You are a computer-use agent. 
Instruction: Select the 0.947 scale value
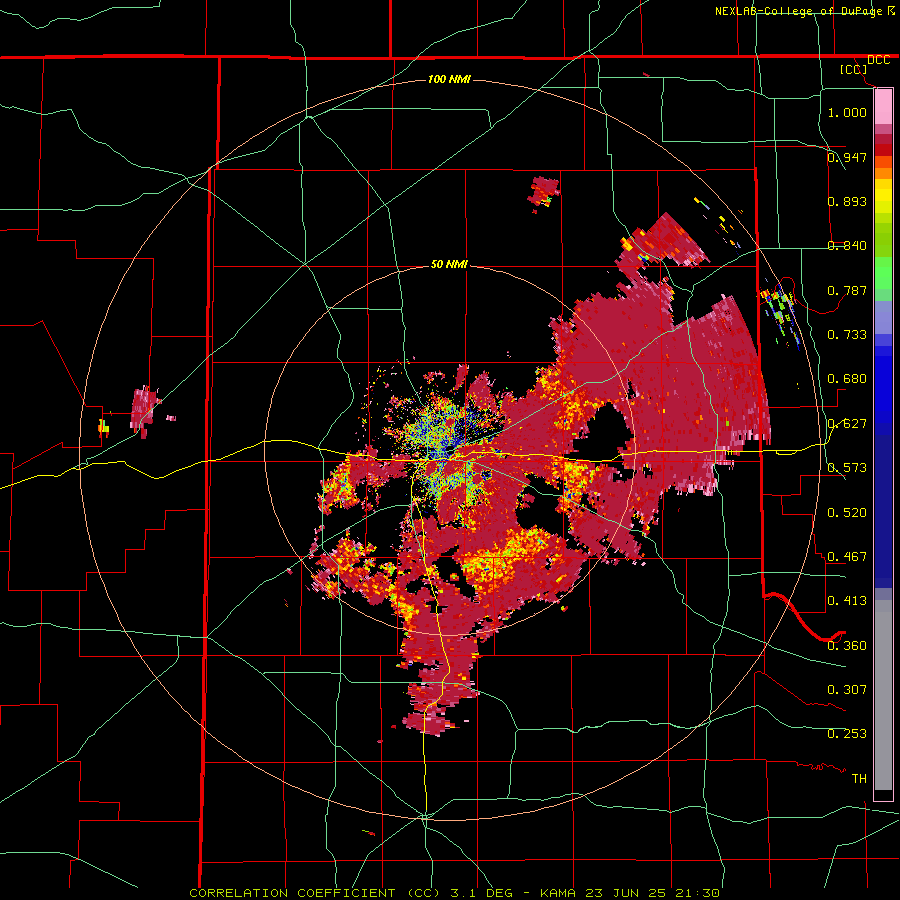(847, 157)
